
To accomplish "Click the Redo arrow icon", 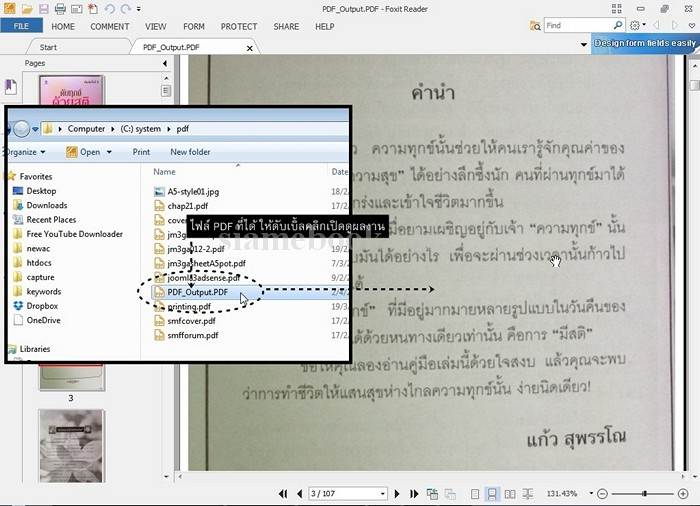I will coord(125,8).
